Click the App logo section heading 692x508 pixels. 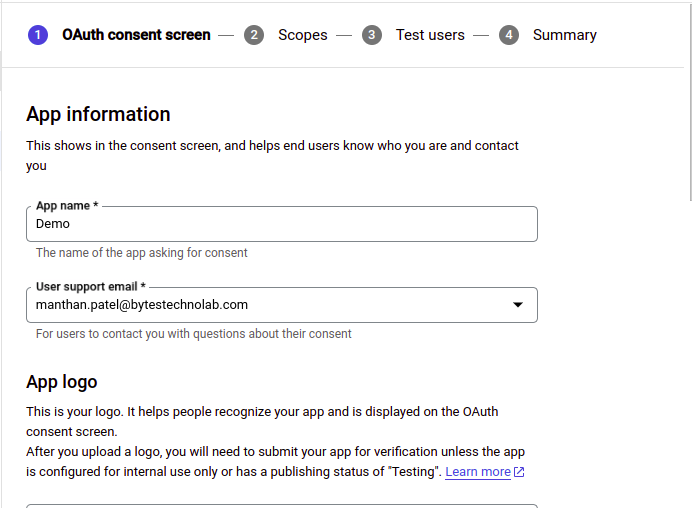62,382
